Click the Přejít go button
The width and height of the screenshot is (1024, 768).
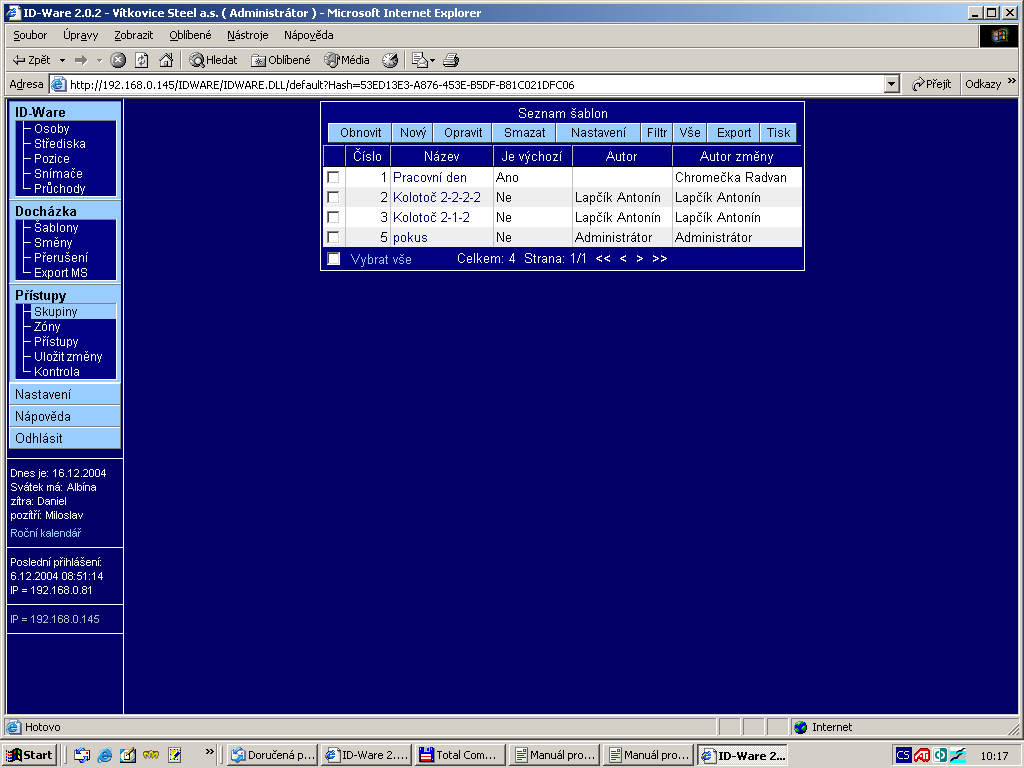coord(931,84)
